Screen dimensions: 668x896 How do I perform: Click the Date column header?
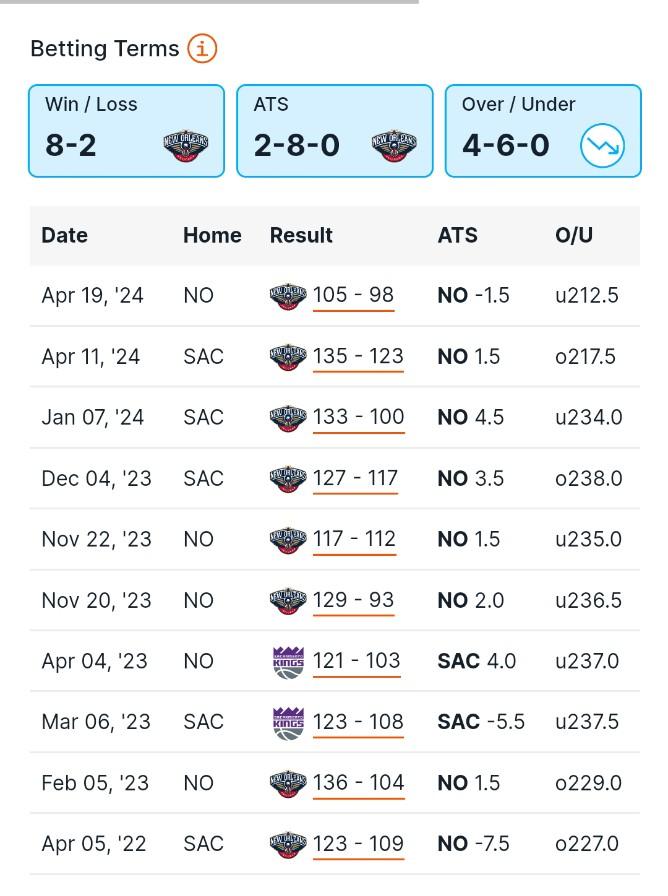65,235
